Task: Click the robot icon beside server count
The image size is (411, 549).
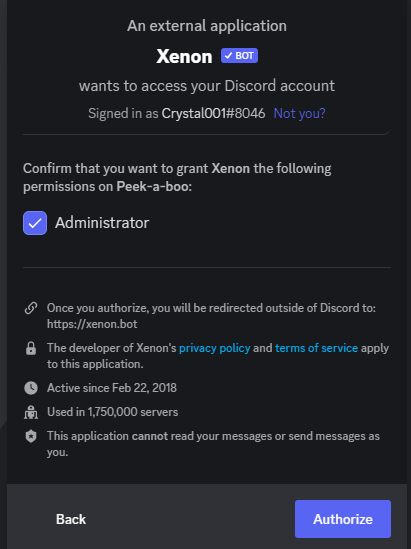Action: click(31, 412)
